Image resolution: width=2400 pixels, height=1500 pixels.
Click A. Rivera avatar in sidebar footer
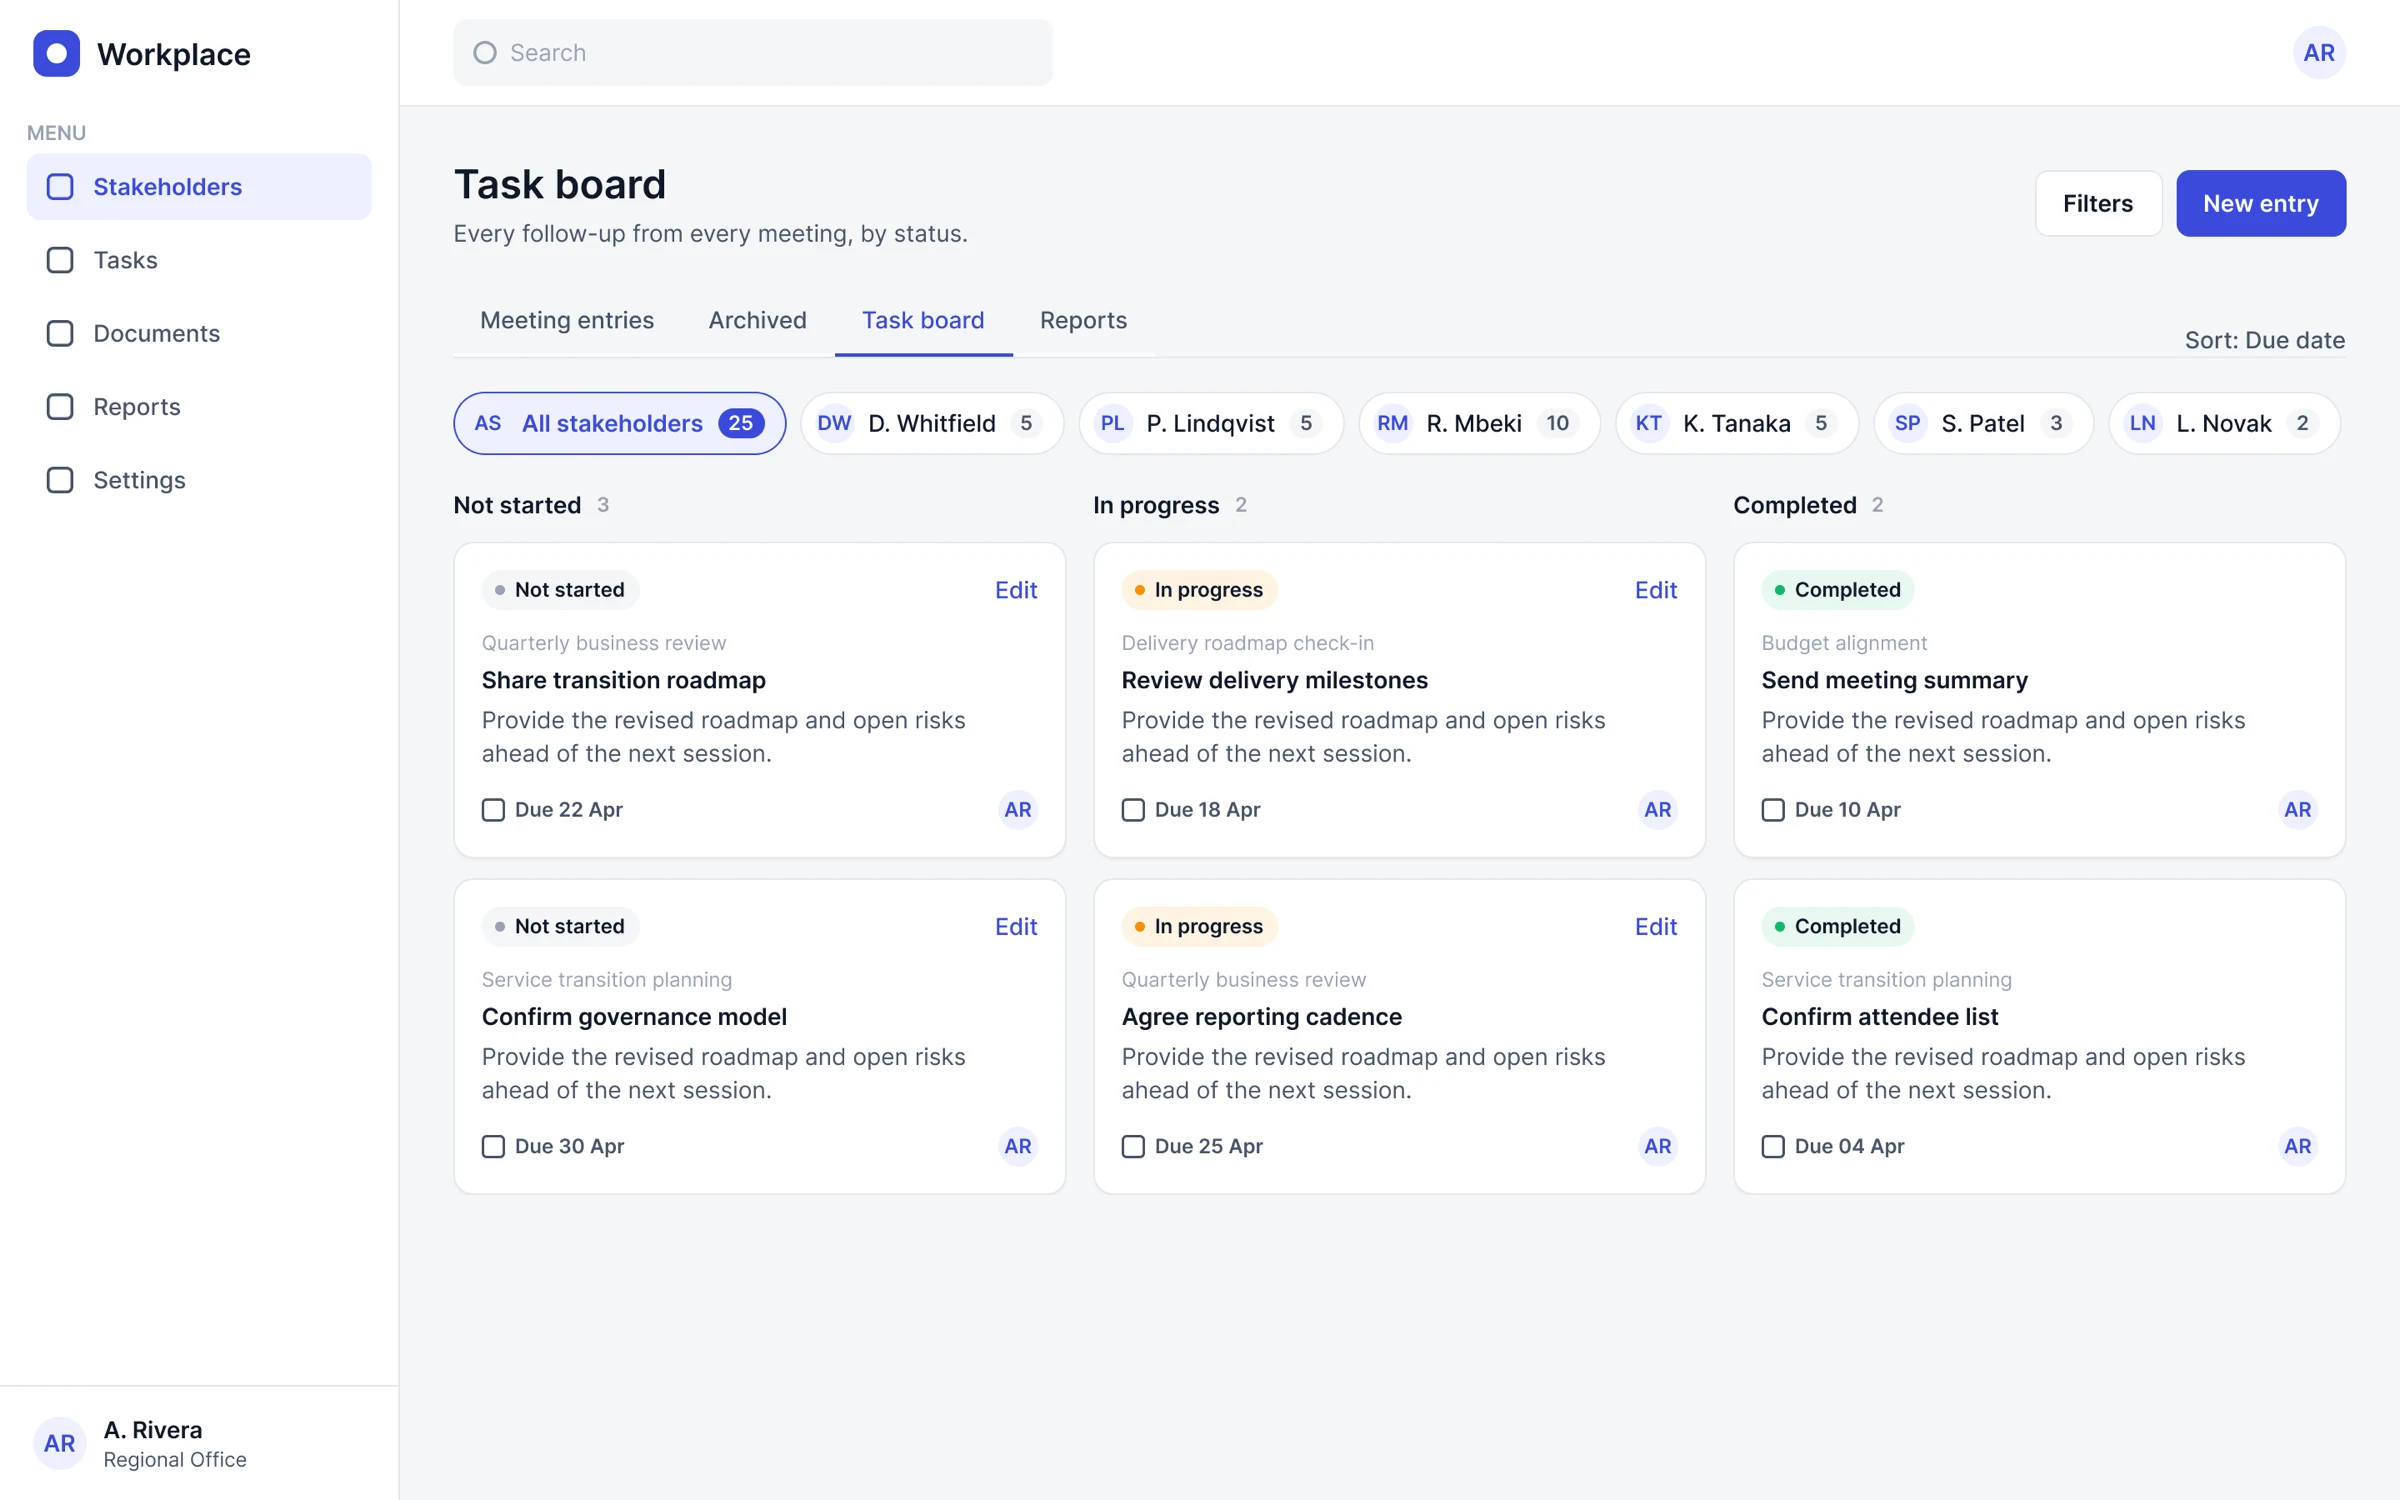[59, 1443]
